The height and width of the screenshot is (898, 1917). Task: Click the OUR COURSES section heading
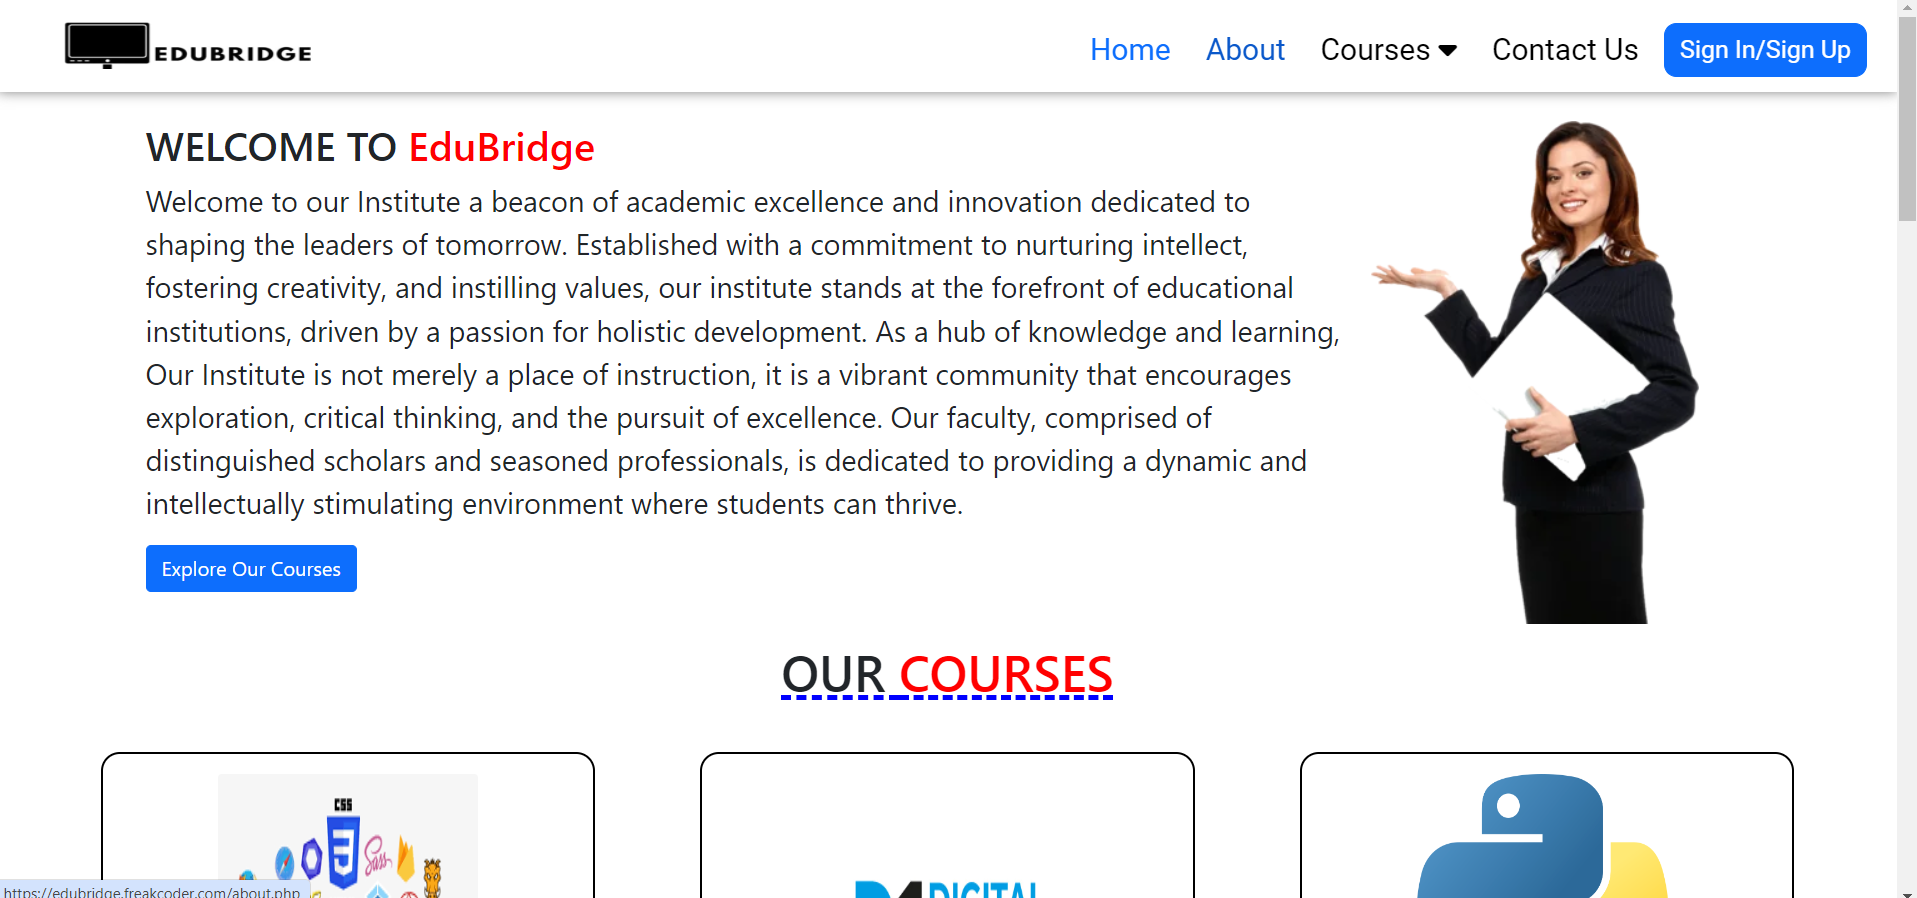pyautogui.click(x=946, y=674)
